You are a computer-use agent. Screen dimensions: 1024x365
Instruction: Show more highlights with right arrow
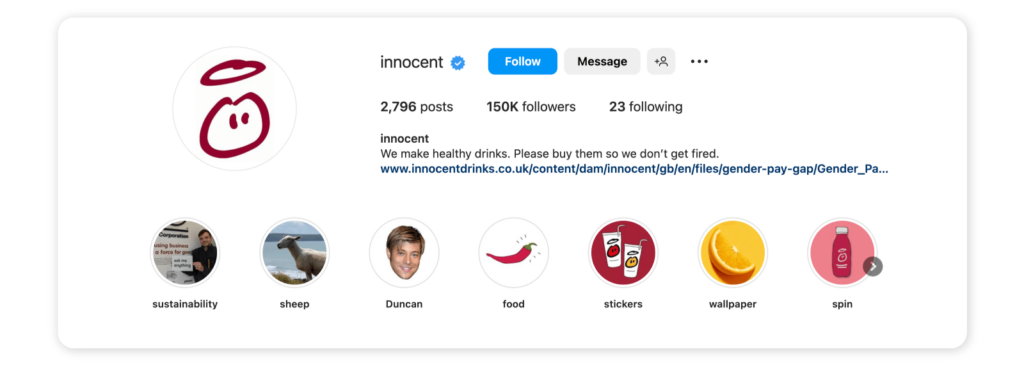[x=873, y=266]
